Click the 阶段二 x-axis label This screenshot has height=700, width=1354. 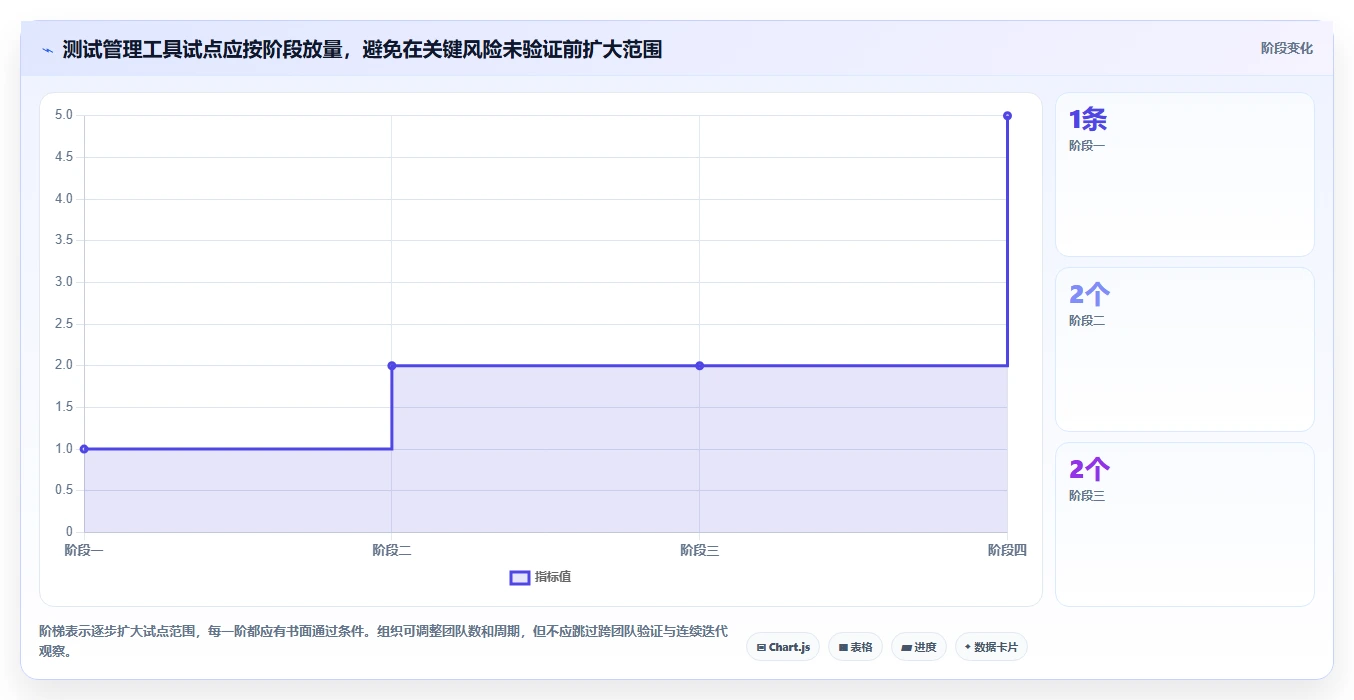(392, 550)
